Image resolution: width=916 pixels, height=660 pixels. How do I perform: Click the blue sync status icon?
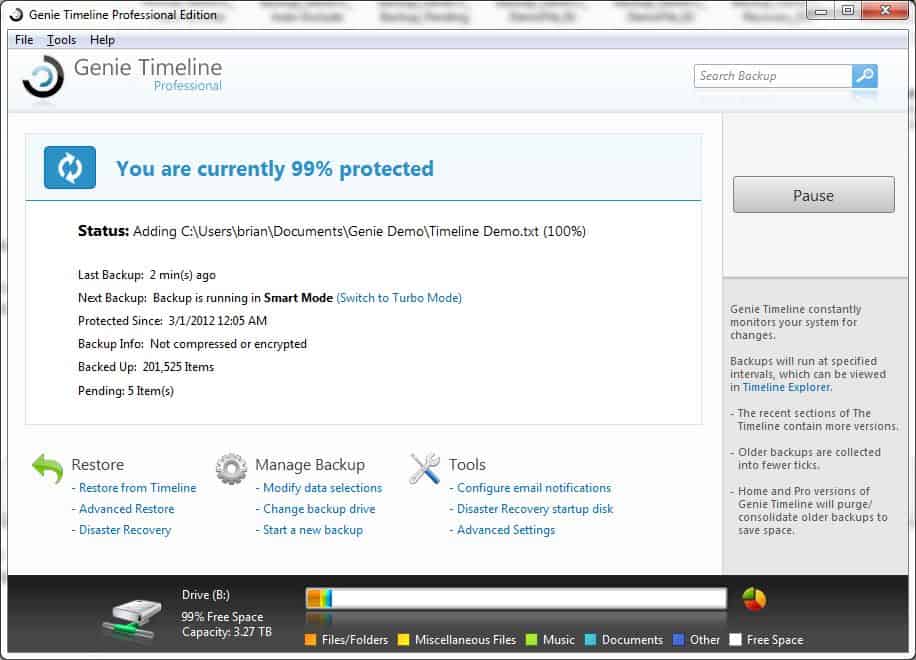coord(70,168)
